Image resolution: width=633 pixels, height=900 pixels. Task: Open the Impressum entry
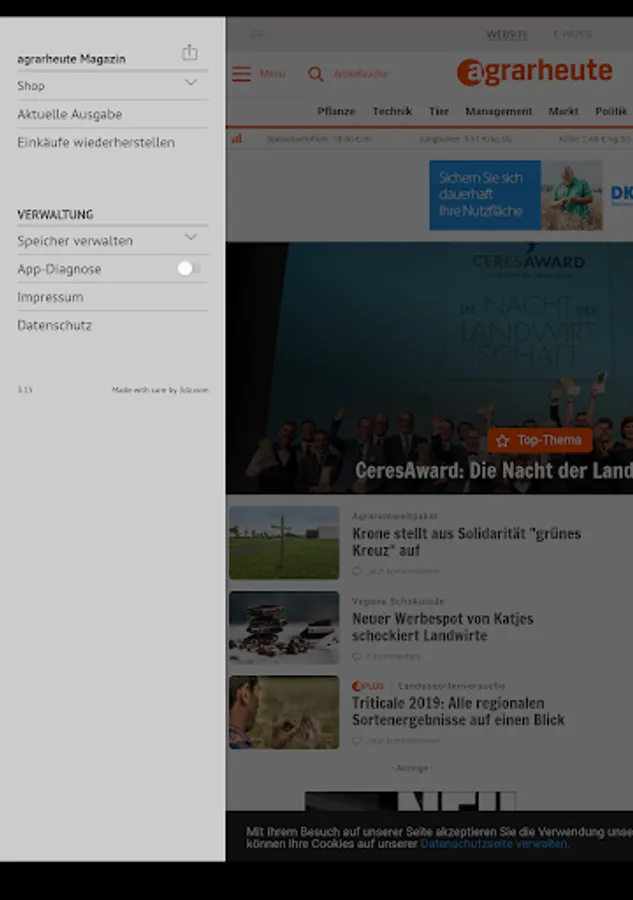pos(50,297)
